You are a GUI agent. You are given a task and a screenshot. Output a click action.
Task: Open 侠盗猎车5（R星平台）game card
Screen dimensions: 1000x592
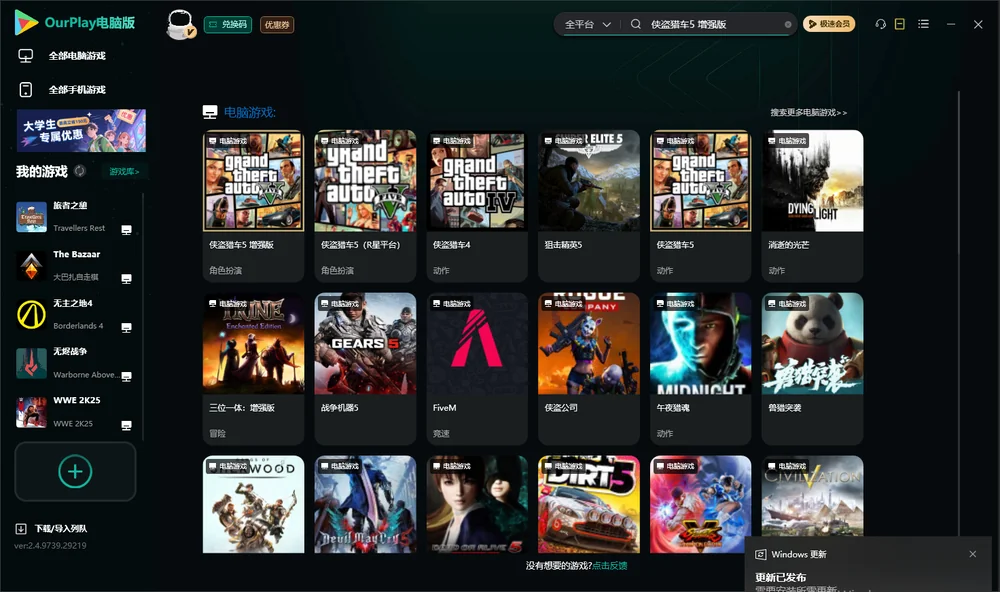point(365,206)
